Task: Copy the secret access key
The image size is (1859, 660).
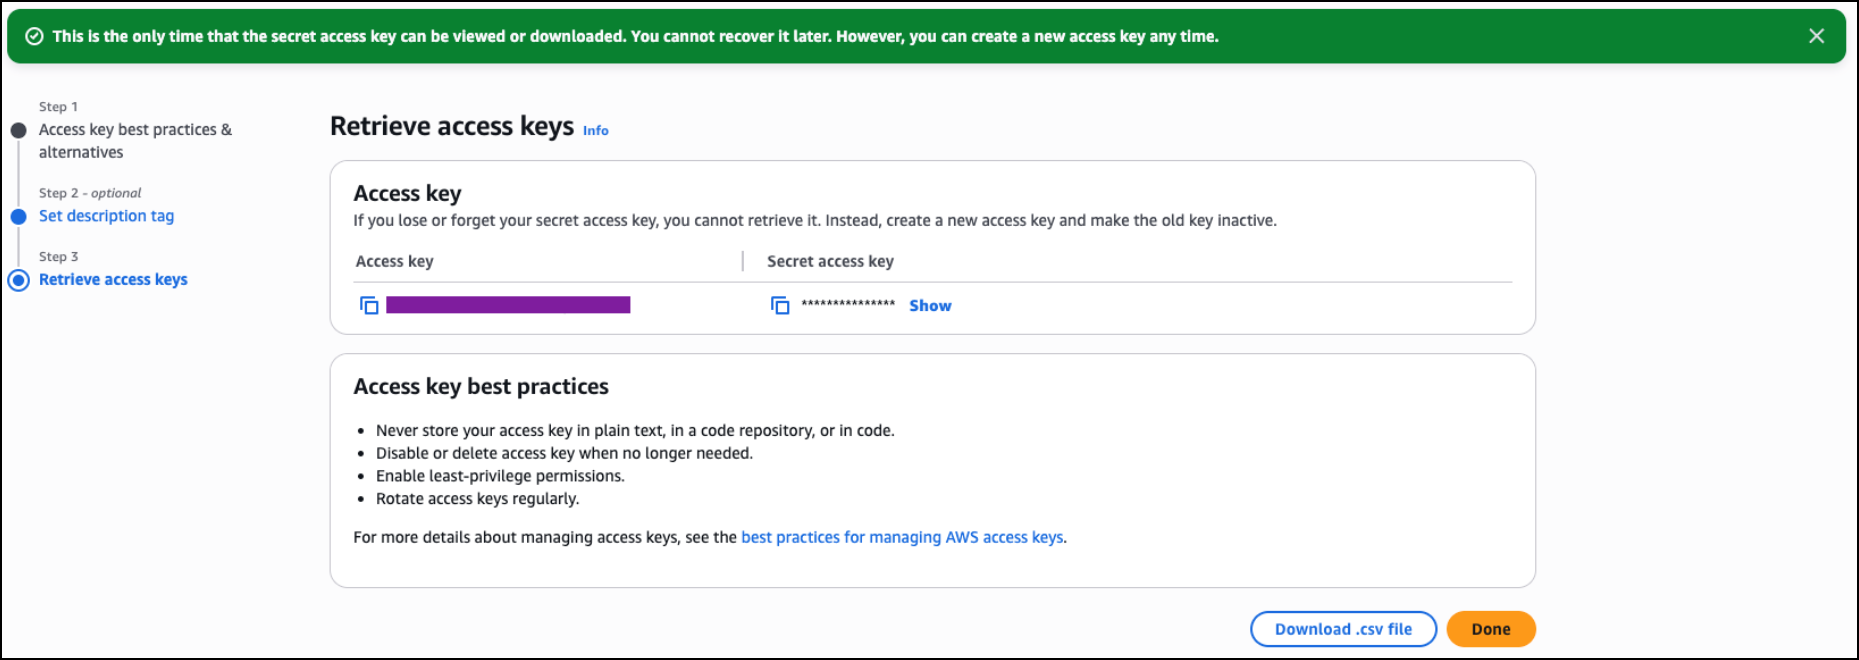Action: (x=780, y=305)
